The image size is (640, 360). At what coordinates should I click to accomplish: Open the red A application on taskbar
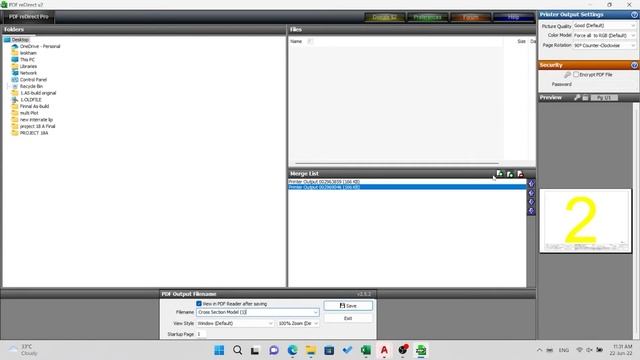[384, 350]
